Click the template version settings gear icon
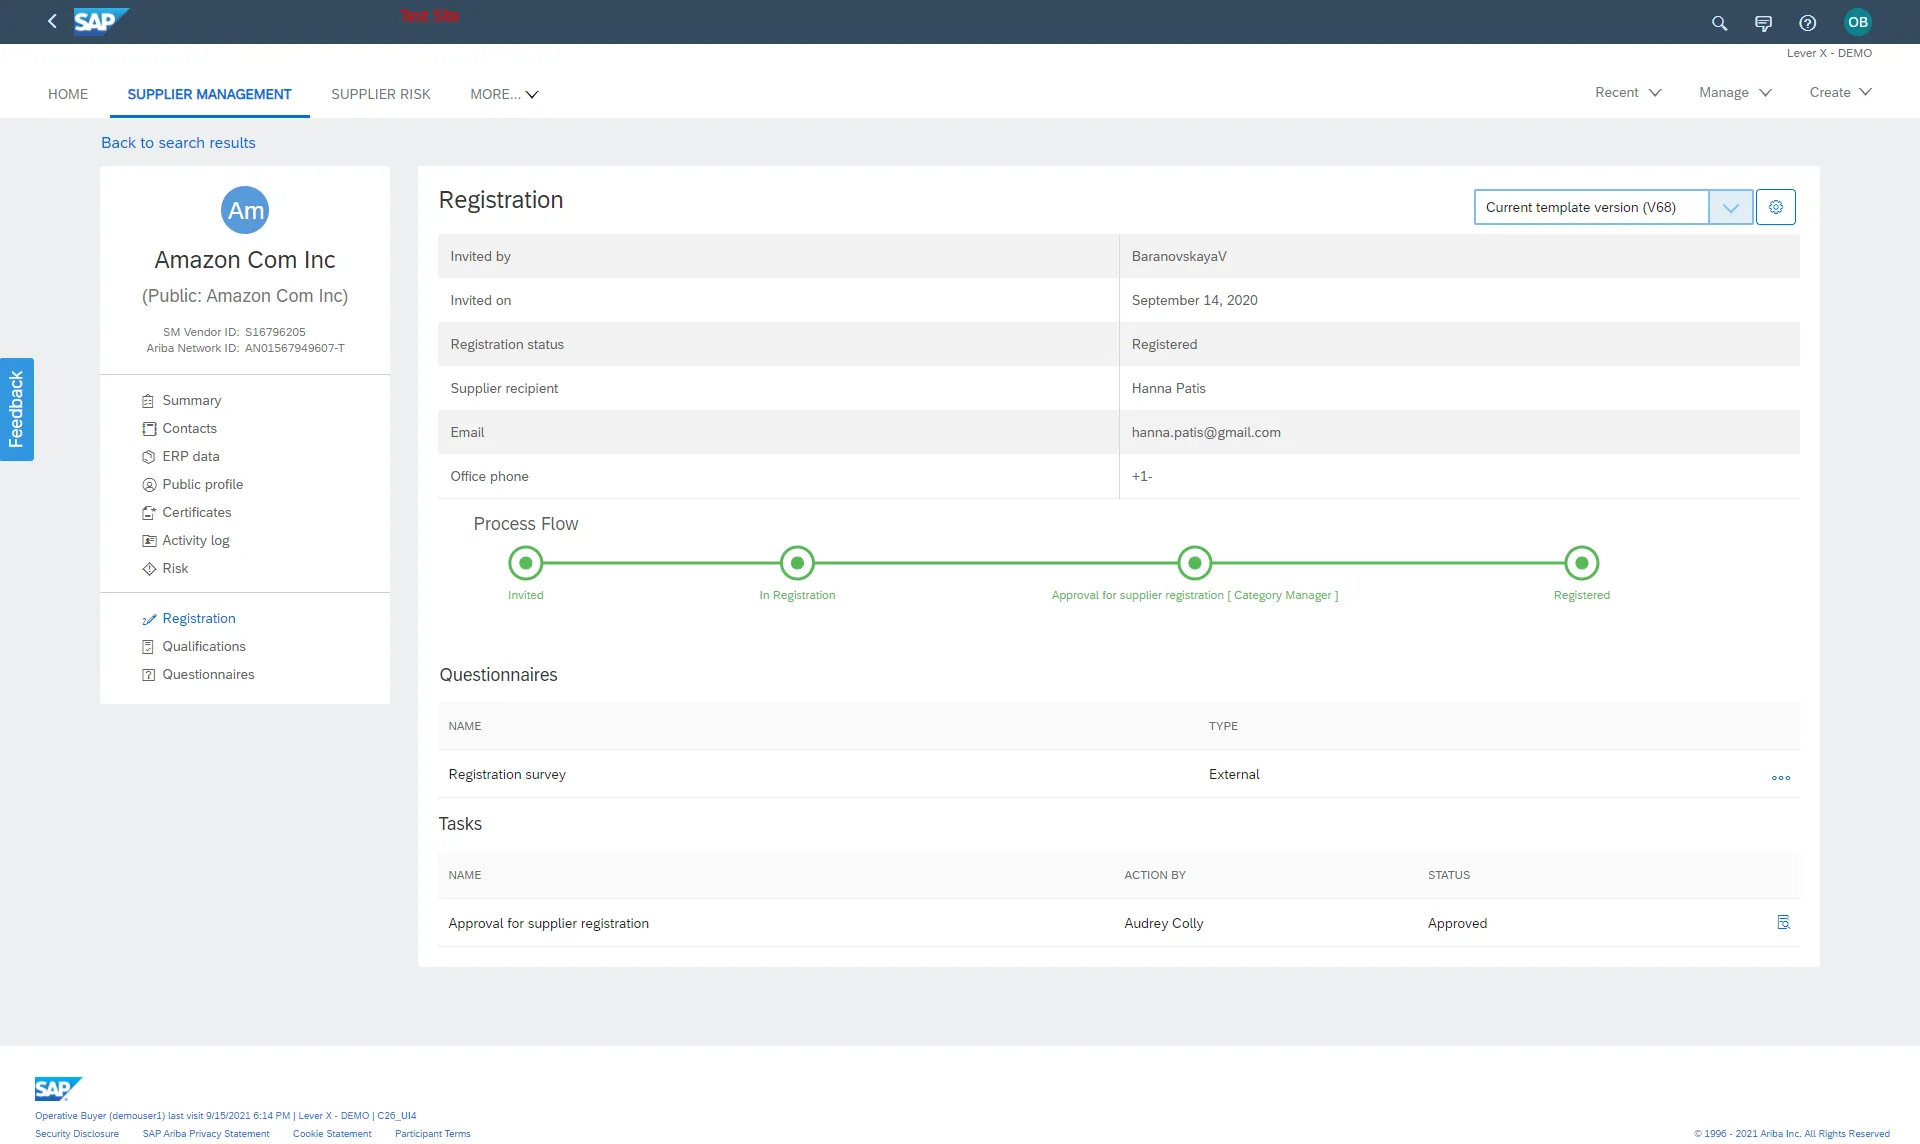The width and height of the screenshot is (1920, 1144). [1776, 206]
